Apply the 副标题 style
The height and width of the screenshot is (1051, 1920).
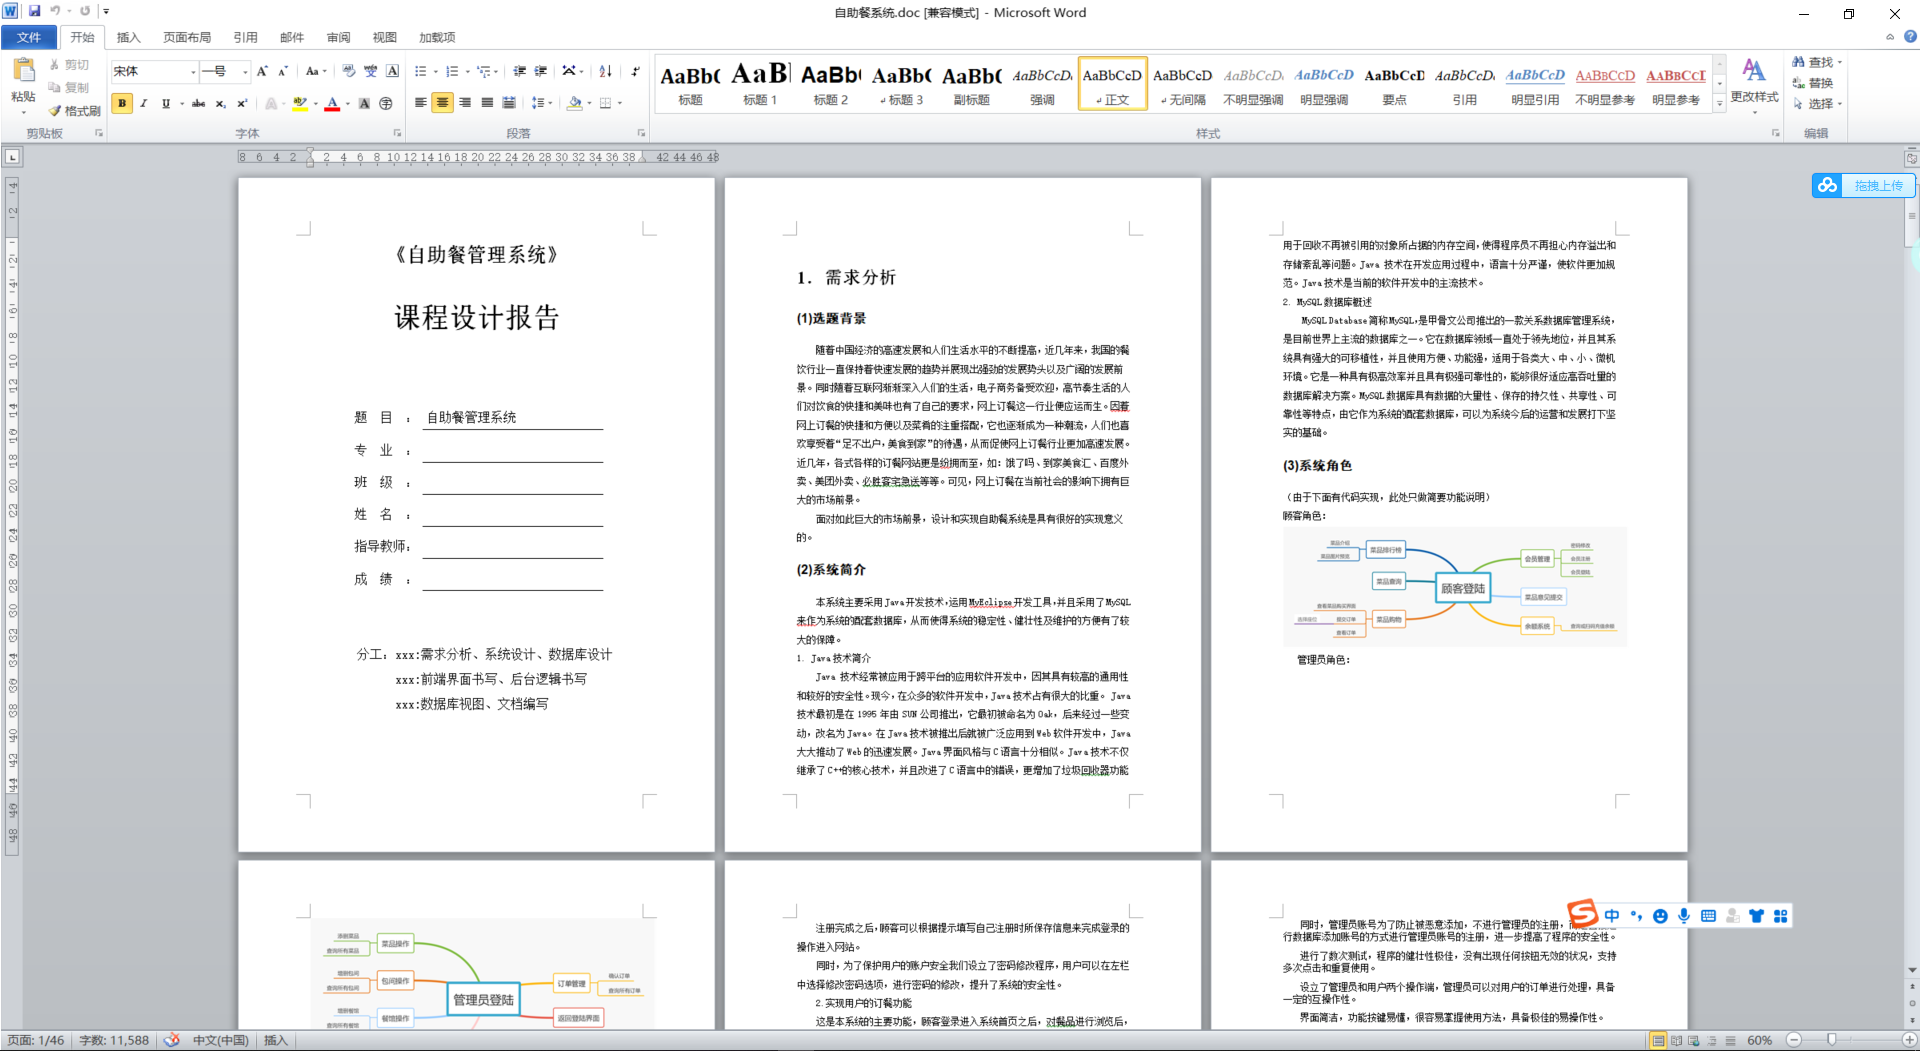[971, 83]
